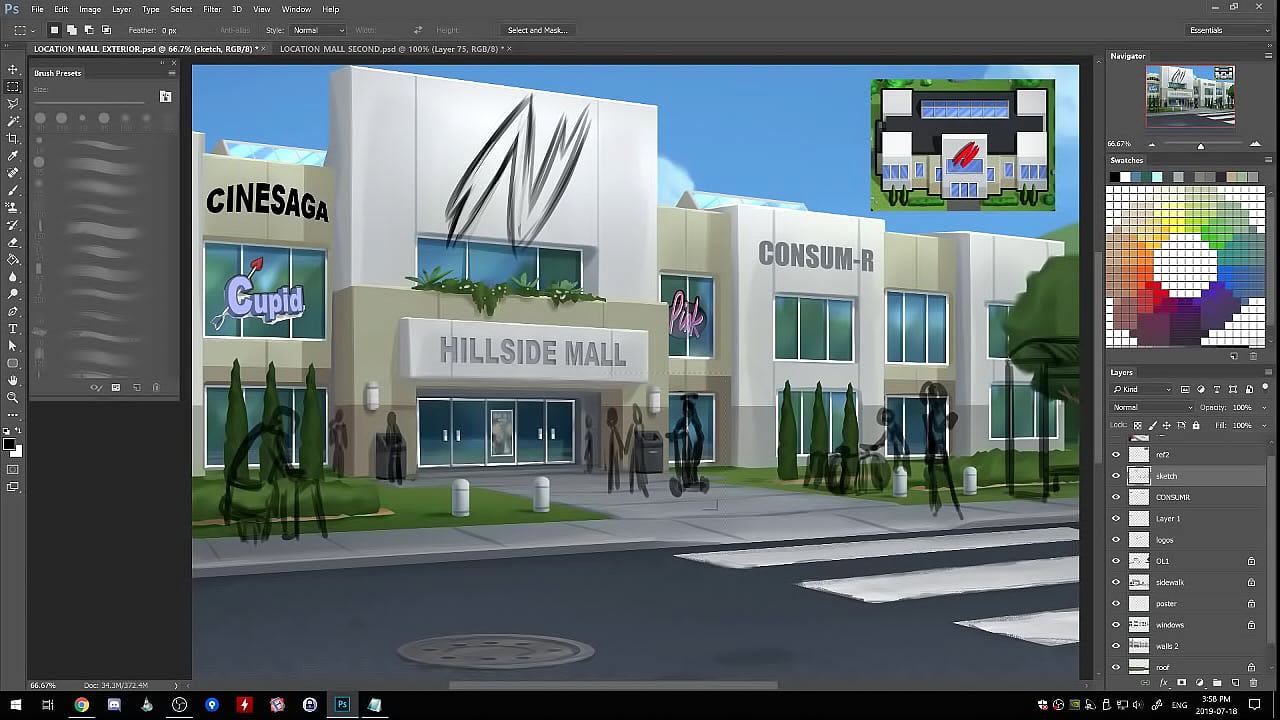
Task: Expand the Essentials workspace dropdown
Action: pyautogui.click(x=1227, y=30)
